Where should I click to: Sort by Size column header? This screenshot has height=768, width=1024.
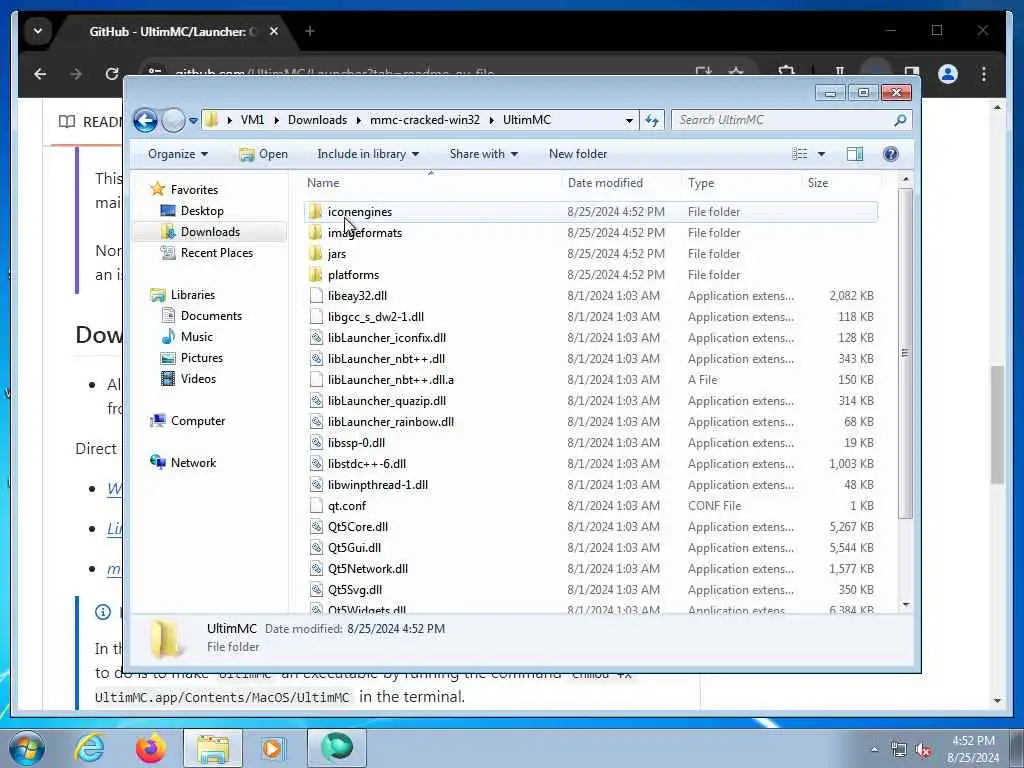point(840,184)
